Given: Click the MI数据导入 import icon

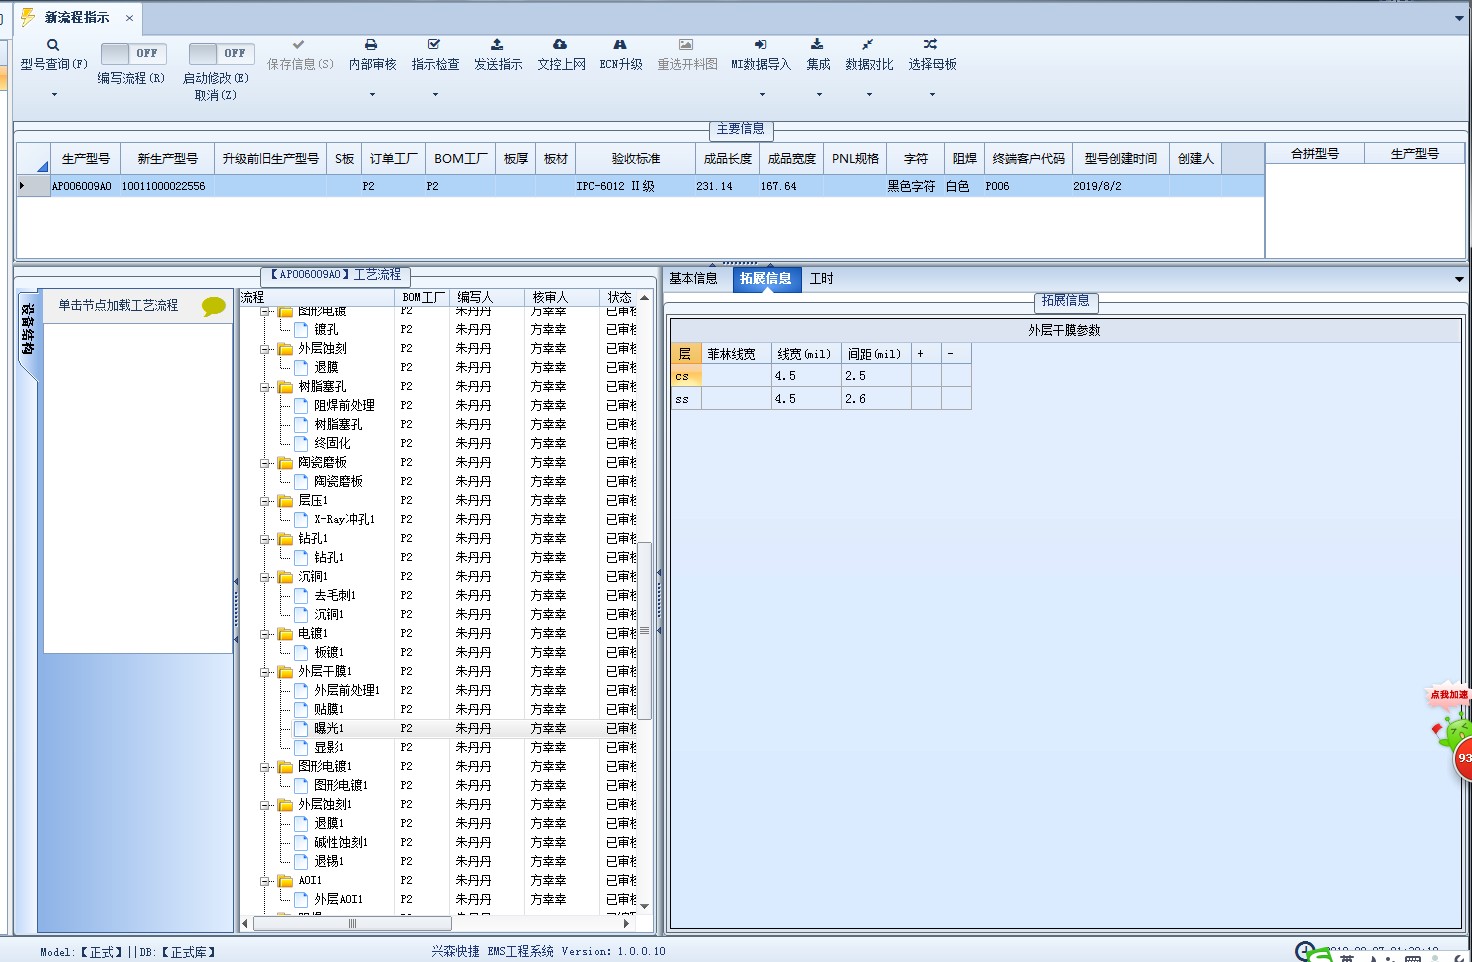Looking at the screenshot, I should [x=760, y=45].
